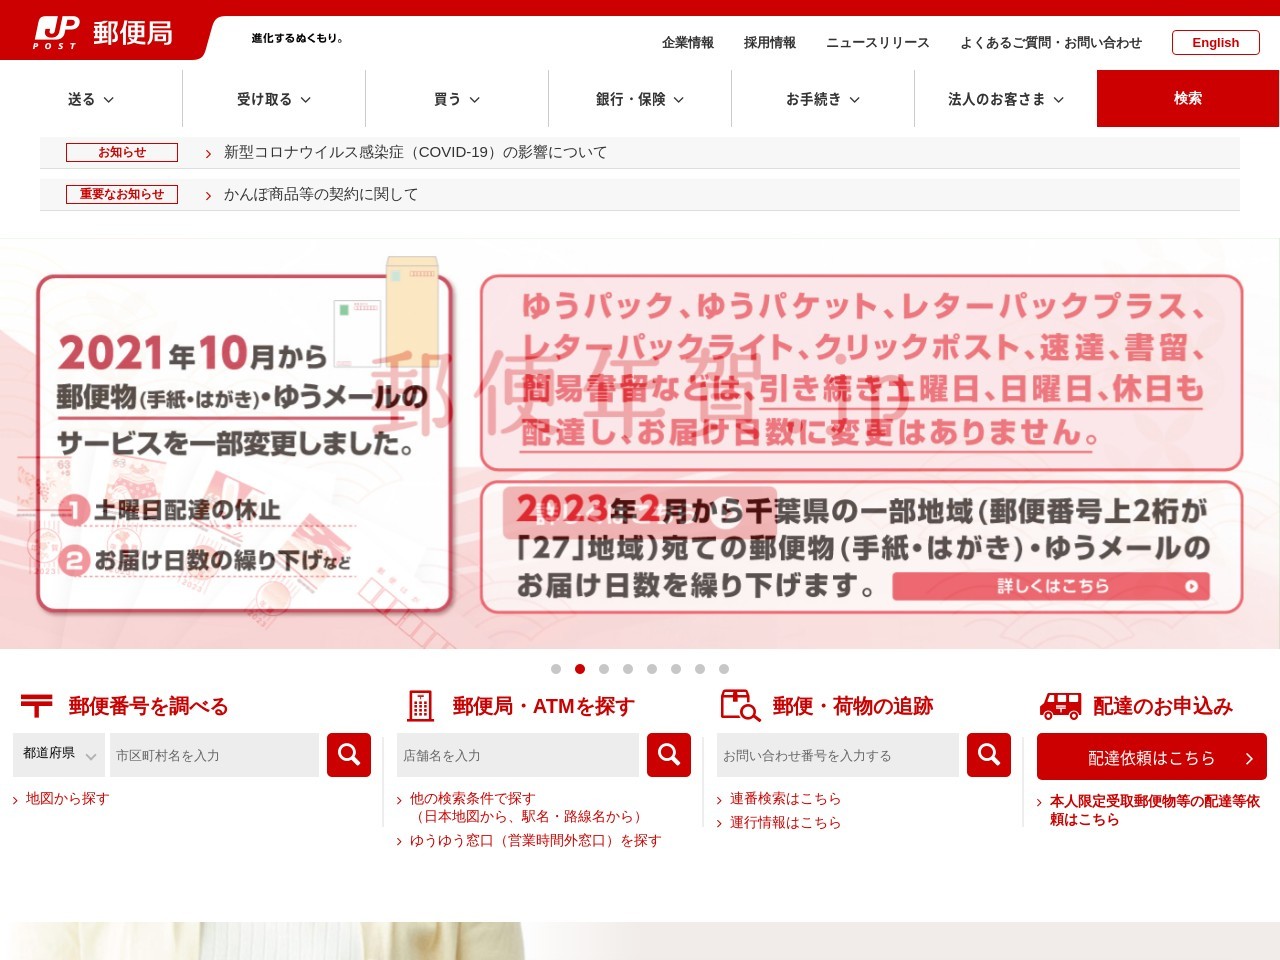Click the building icon beside 郵便局・ATMを探す
Image resolution: width=1280 pixels, height=960 pixels.
[421, 706]
